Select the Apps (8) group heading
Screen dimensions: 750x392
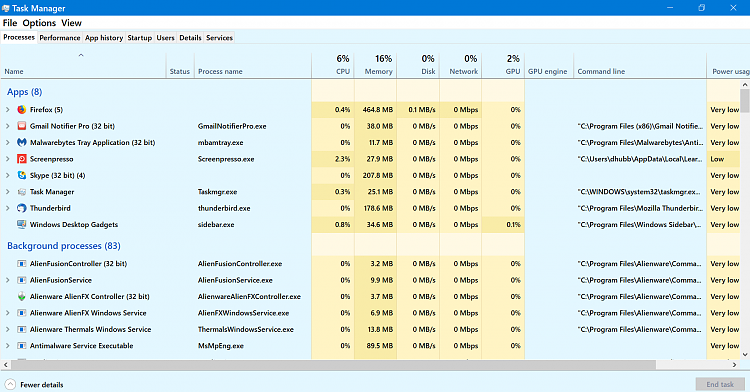(x=24, y=92)
